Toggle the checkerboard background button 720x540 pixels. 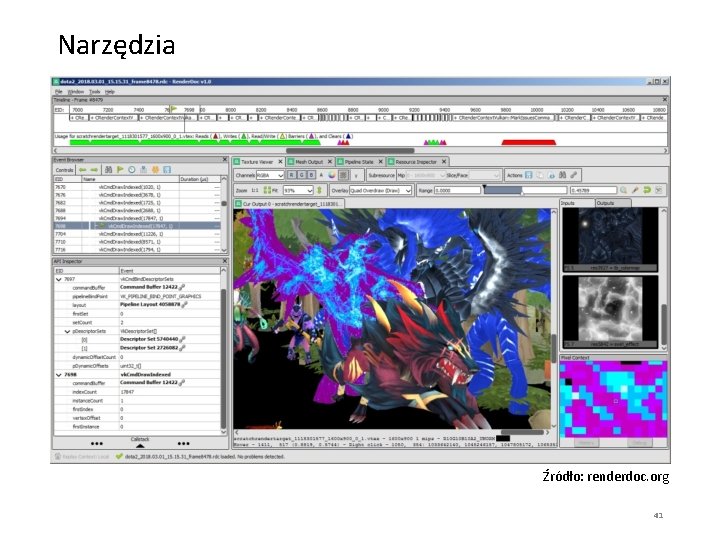click(343, 175)
